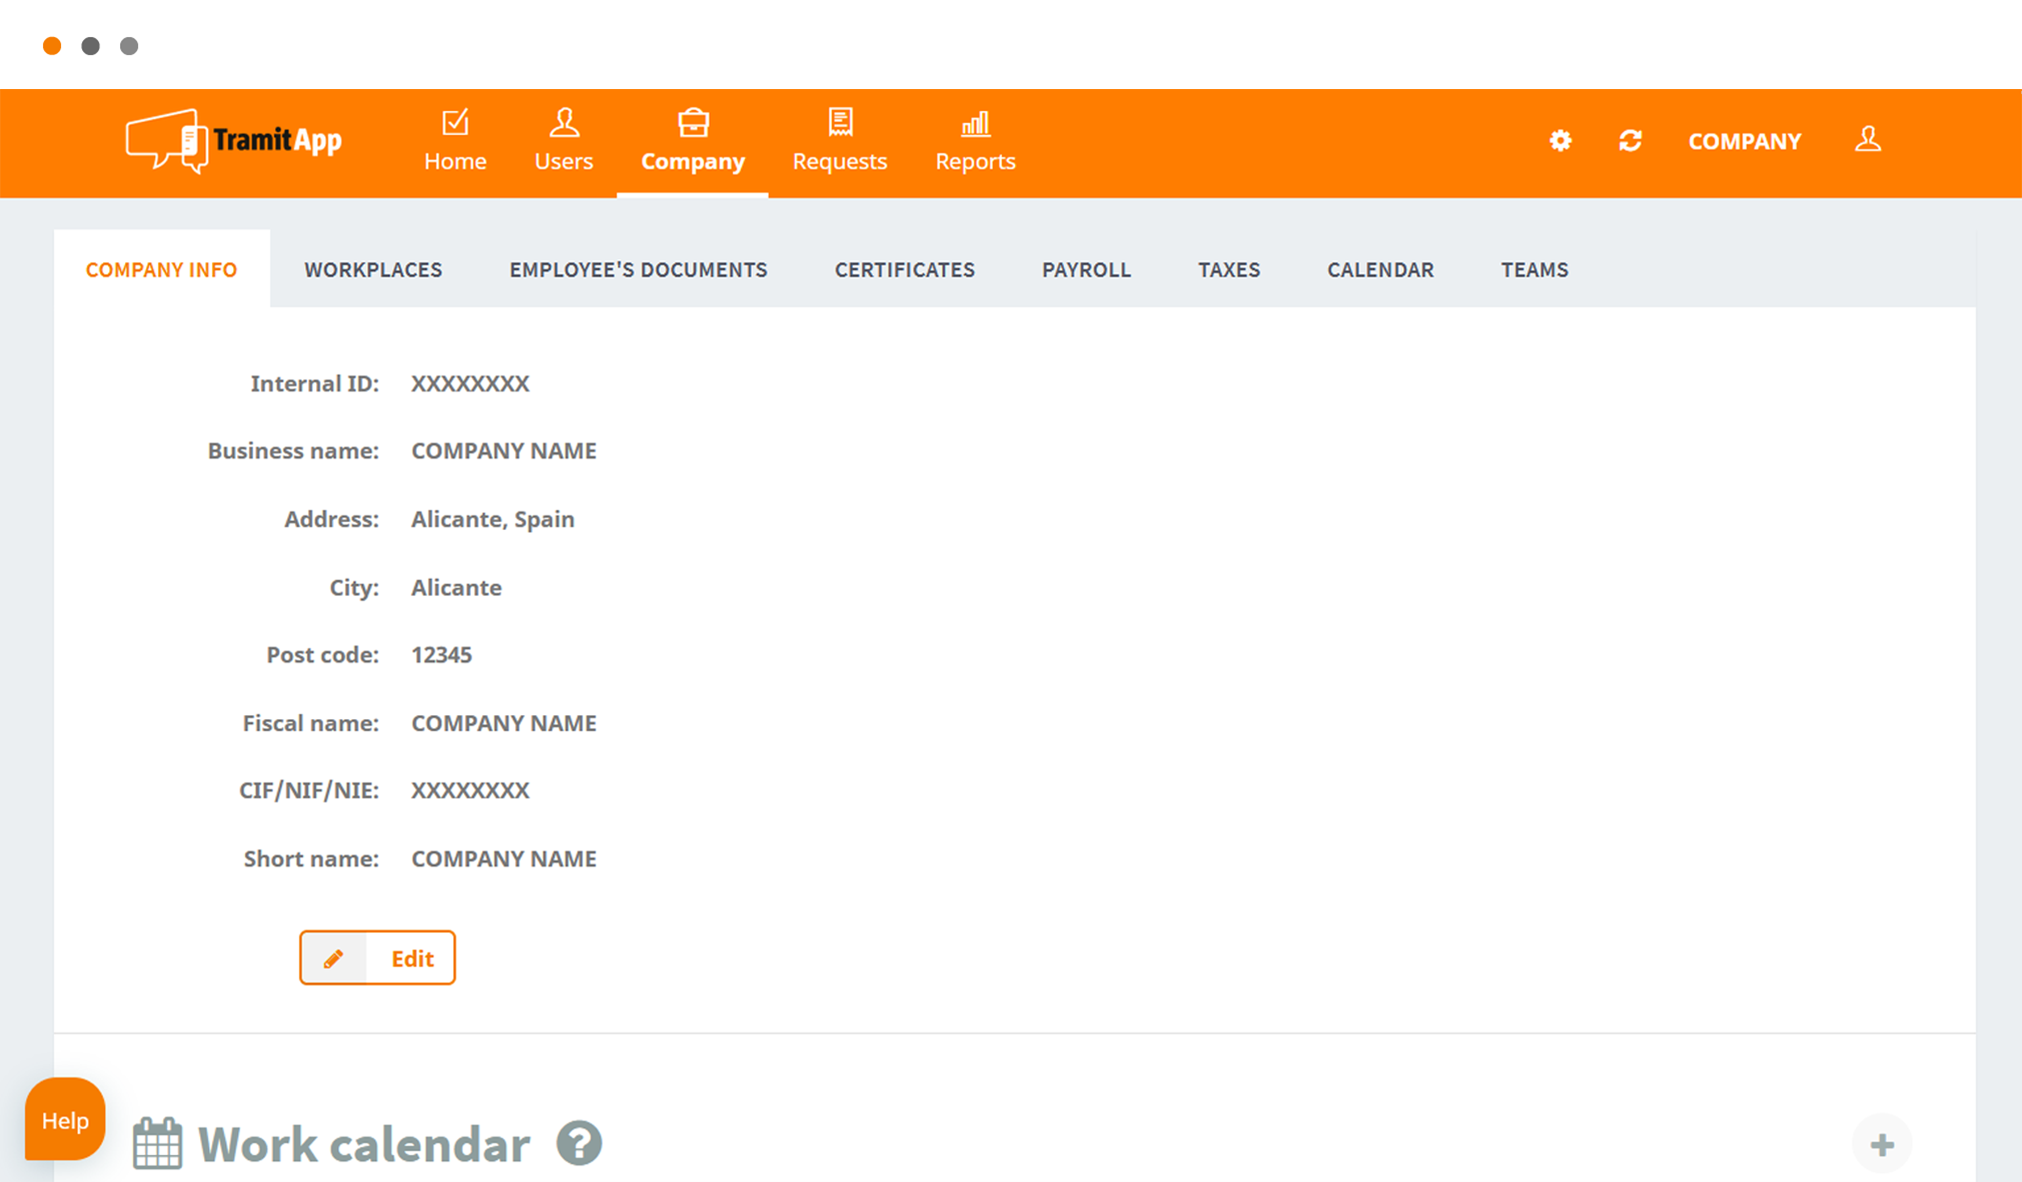Open the Users menu label
Image resolution: width=2022 pixels, height=1182 pixels.
[564, 161]
